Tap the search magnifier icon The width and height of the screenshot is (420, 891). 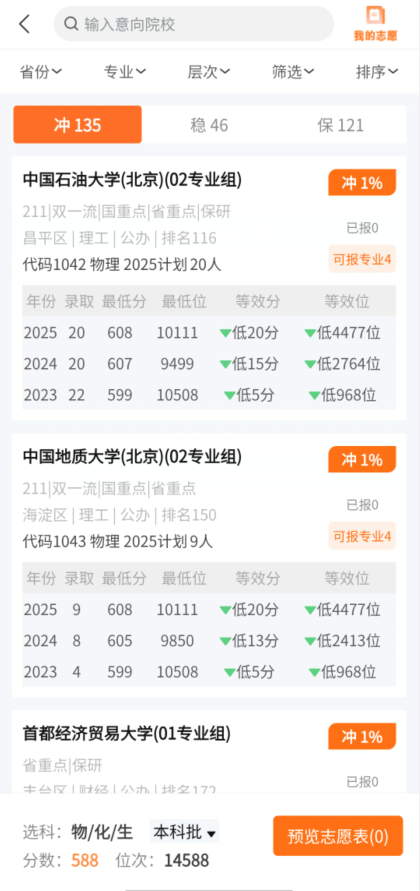tap(71, 24)
